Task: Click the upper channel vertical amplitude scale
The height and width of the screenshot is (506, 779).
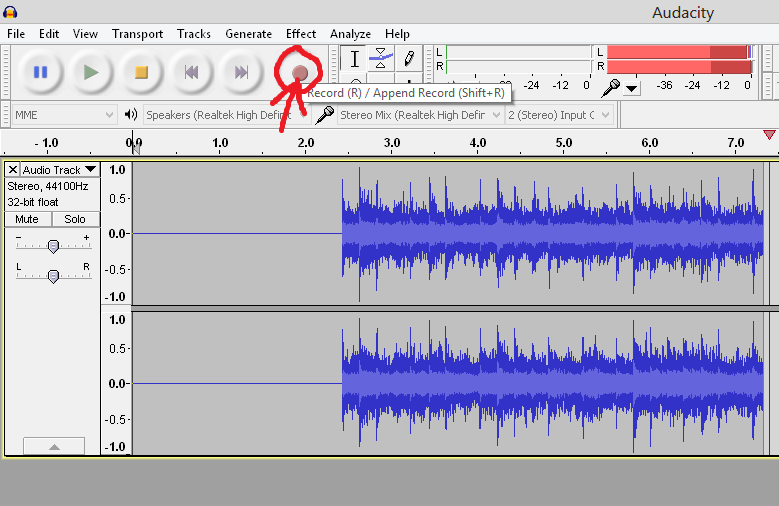Action: click(116, 234)
